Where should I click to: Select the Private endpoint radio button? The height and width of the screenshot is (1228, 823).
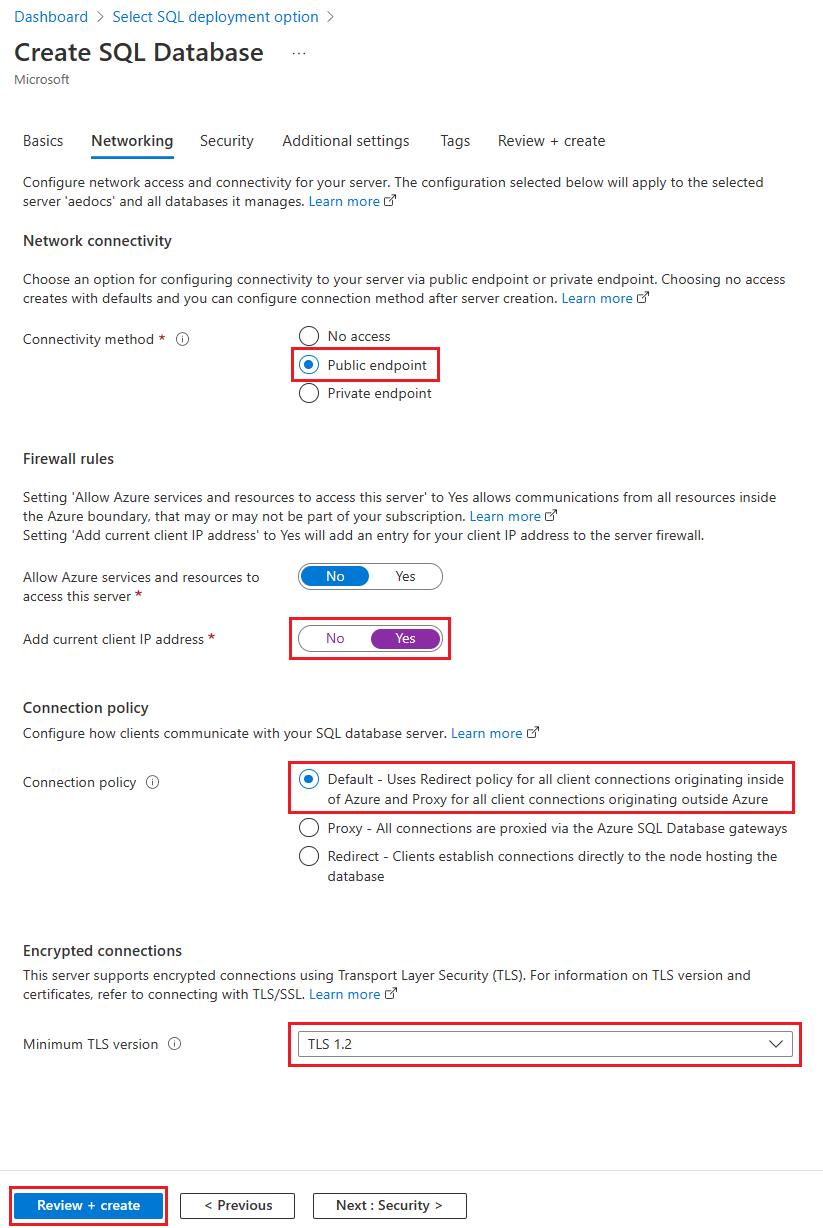pyautogui.click(x=309, y=393)
